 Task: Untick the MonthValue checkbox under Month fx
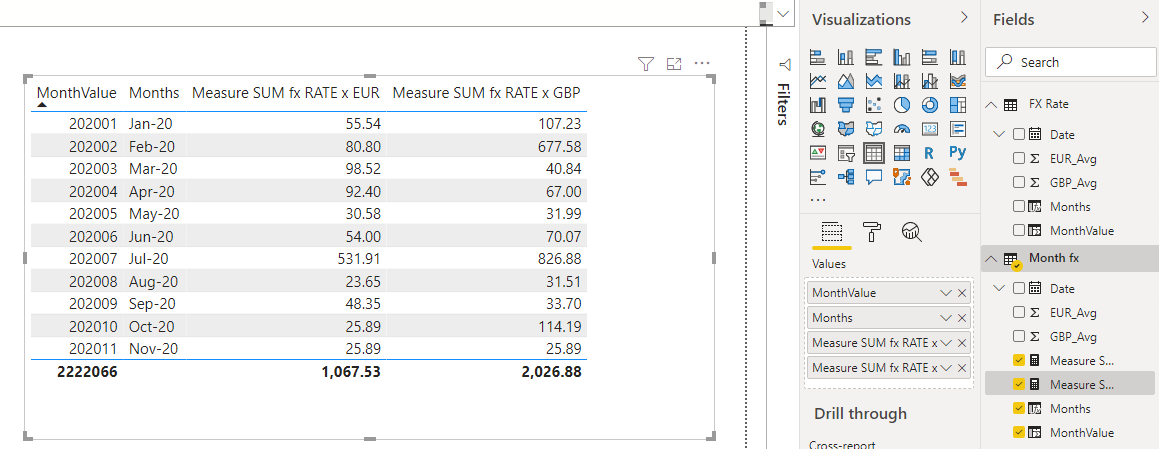1019,432
